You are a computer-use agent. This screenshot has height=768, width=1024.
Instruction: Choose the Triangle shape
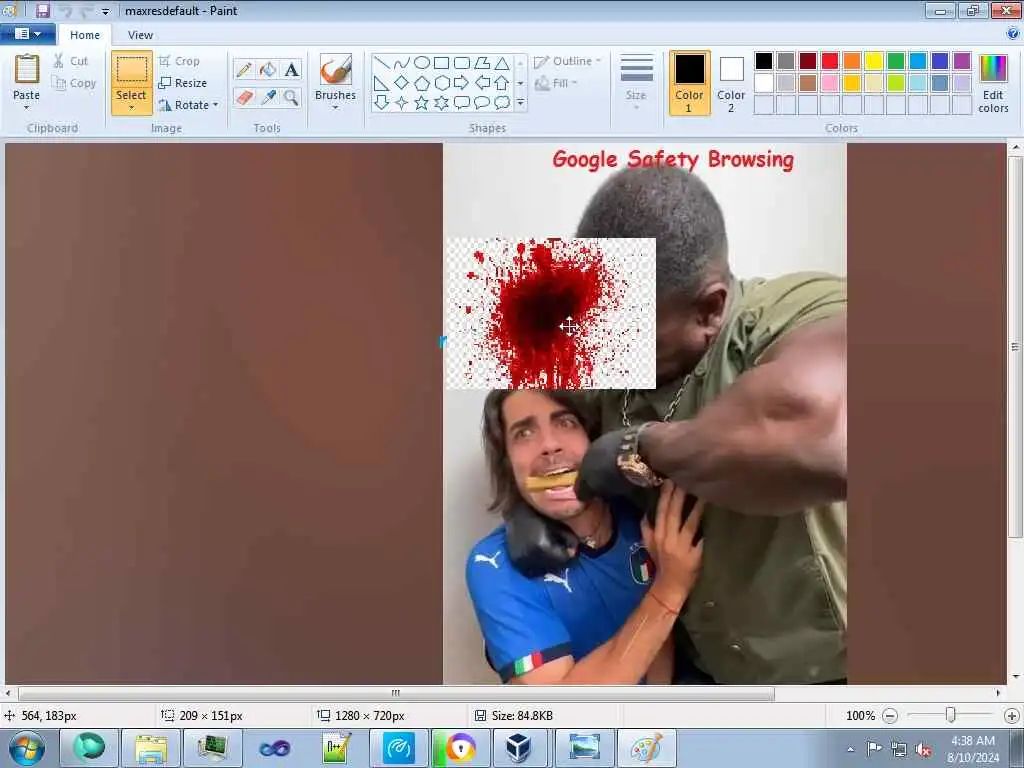coord(502,63)
